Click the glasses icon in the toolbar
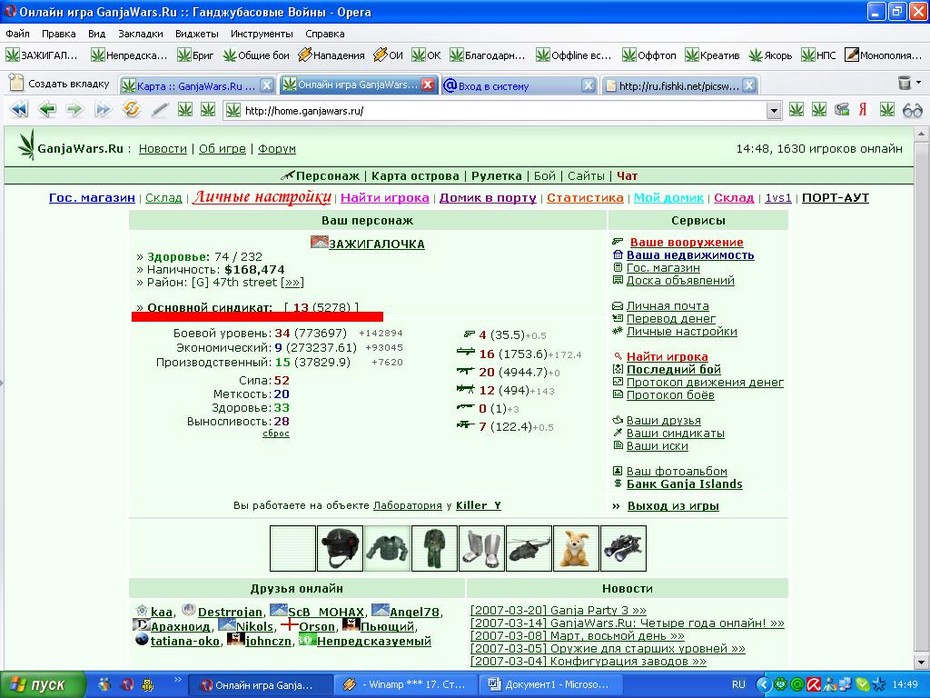This screenshot has width=930, height=698. 912,110
